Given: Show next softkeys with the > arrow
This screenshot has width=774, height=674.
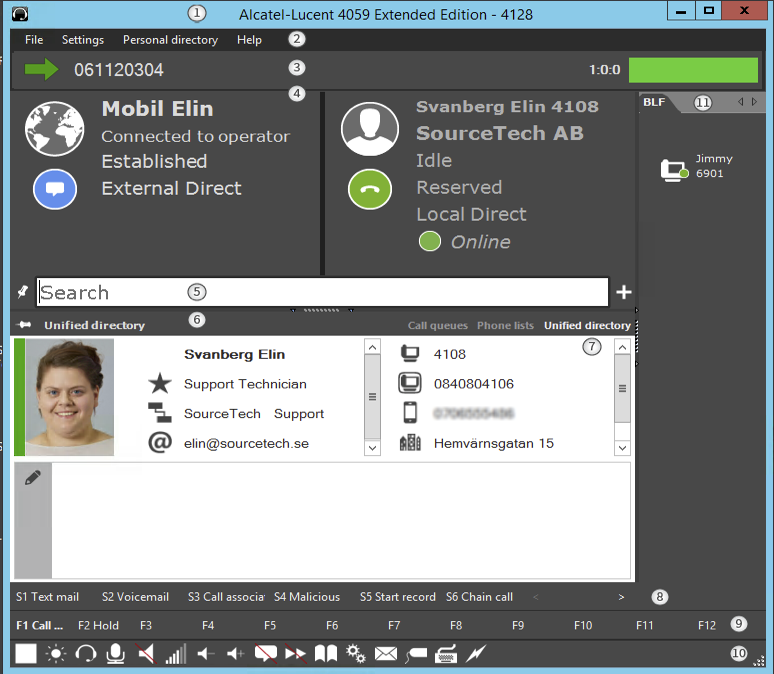Looking at the screenshot, I should pyautogui.click(x=621, y=597).
